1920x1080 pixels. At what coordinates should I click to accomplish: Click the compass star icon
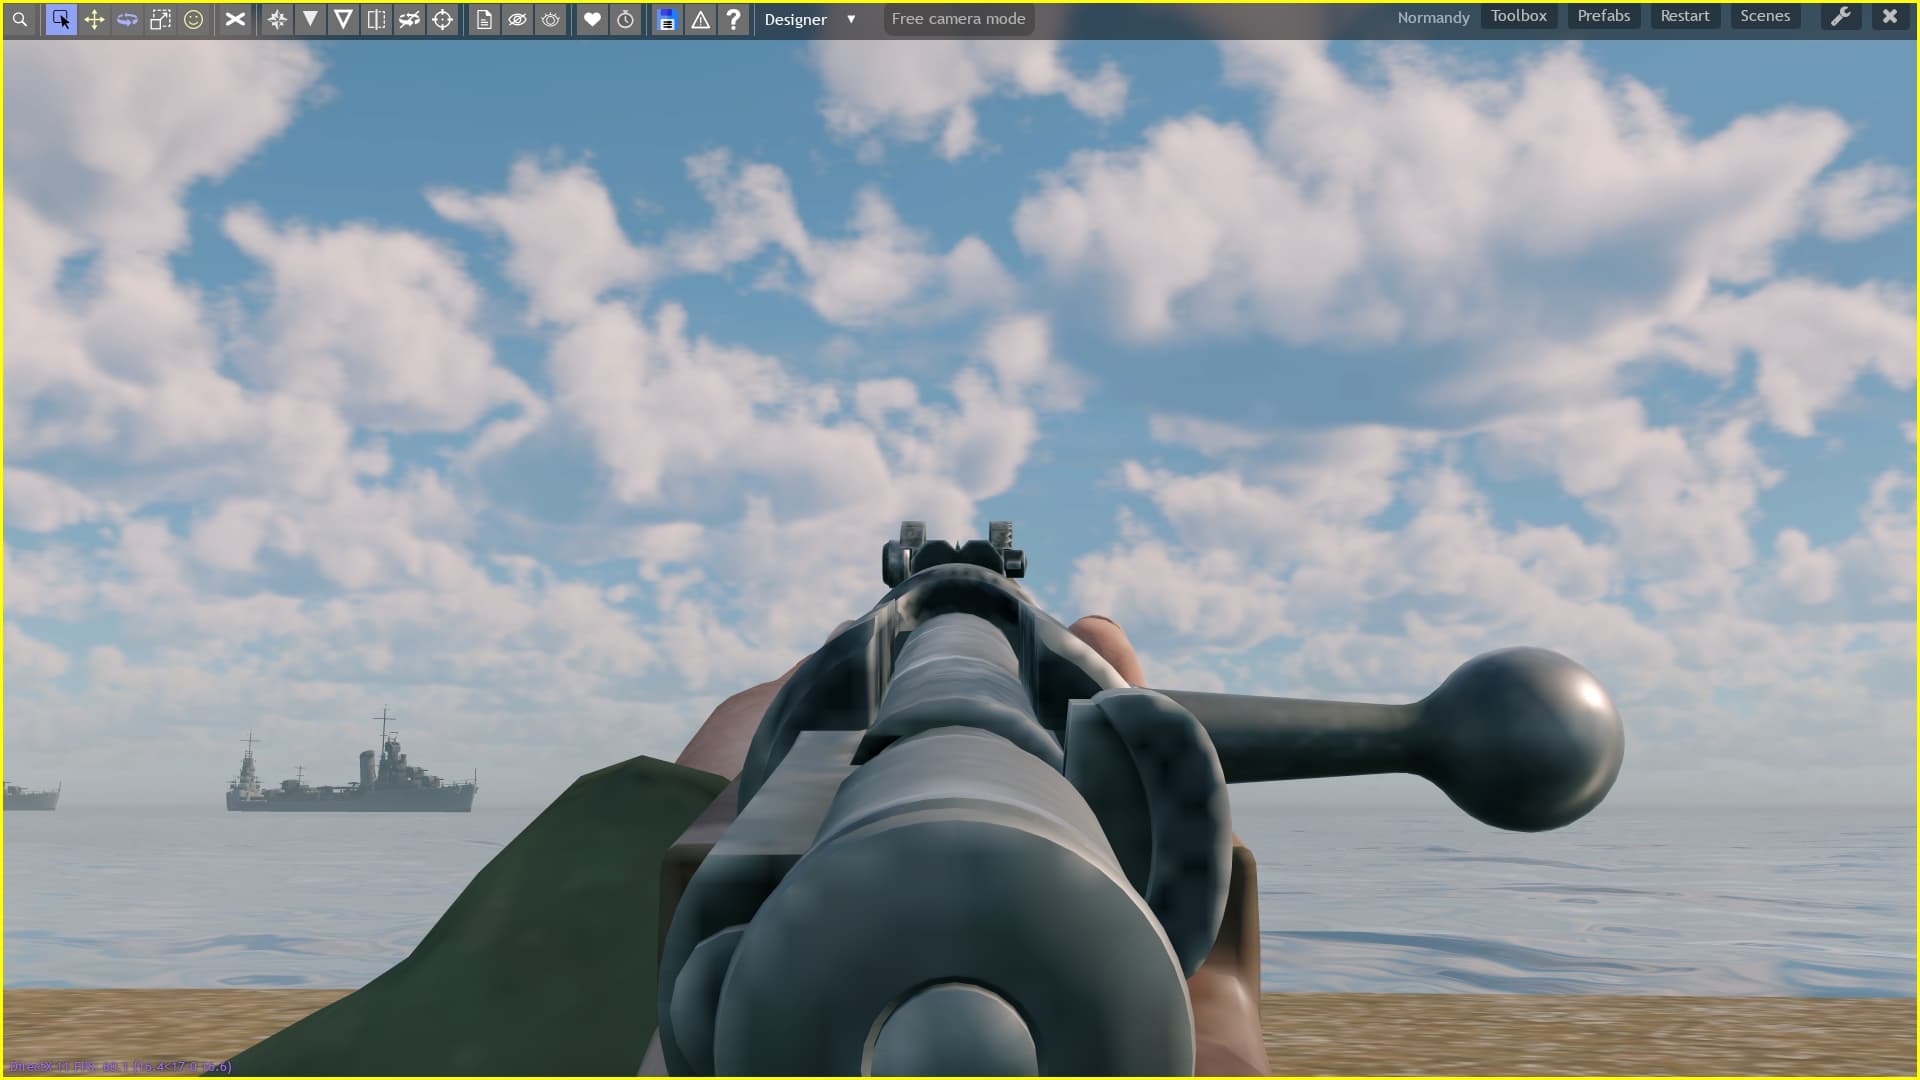tap(277, 19)
